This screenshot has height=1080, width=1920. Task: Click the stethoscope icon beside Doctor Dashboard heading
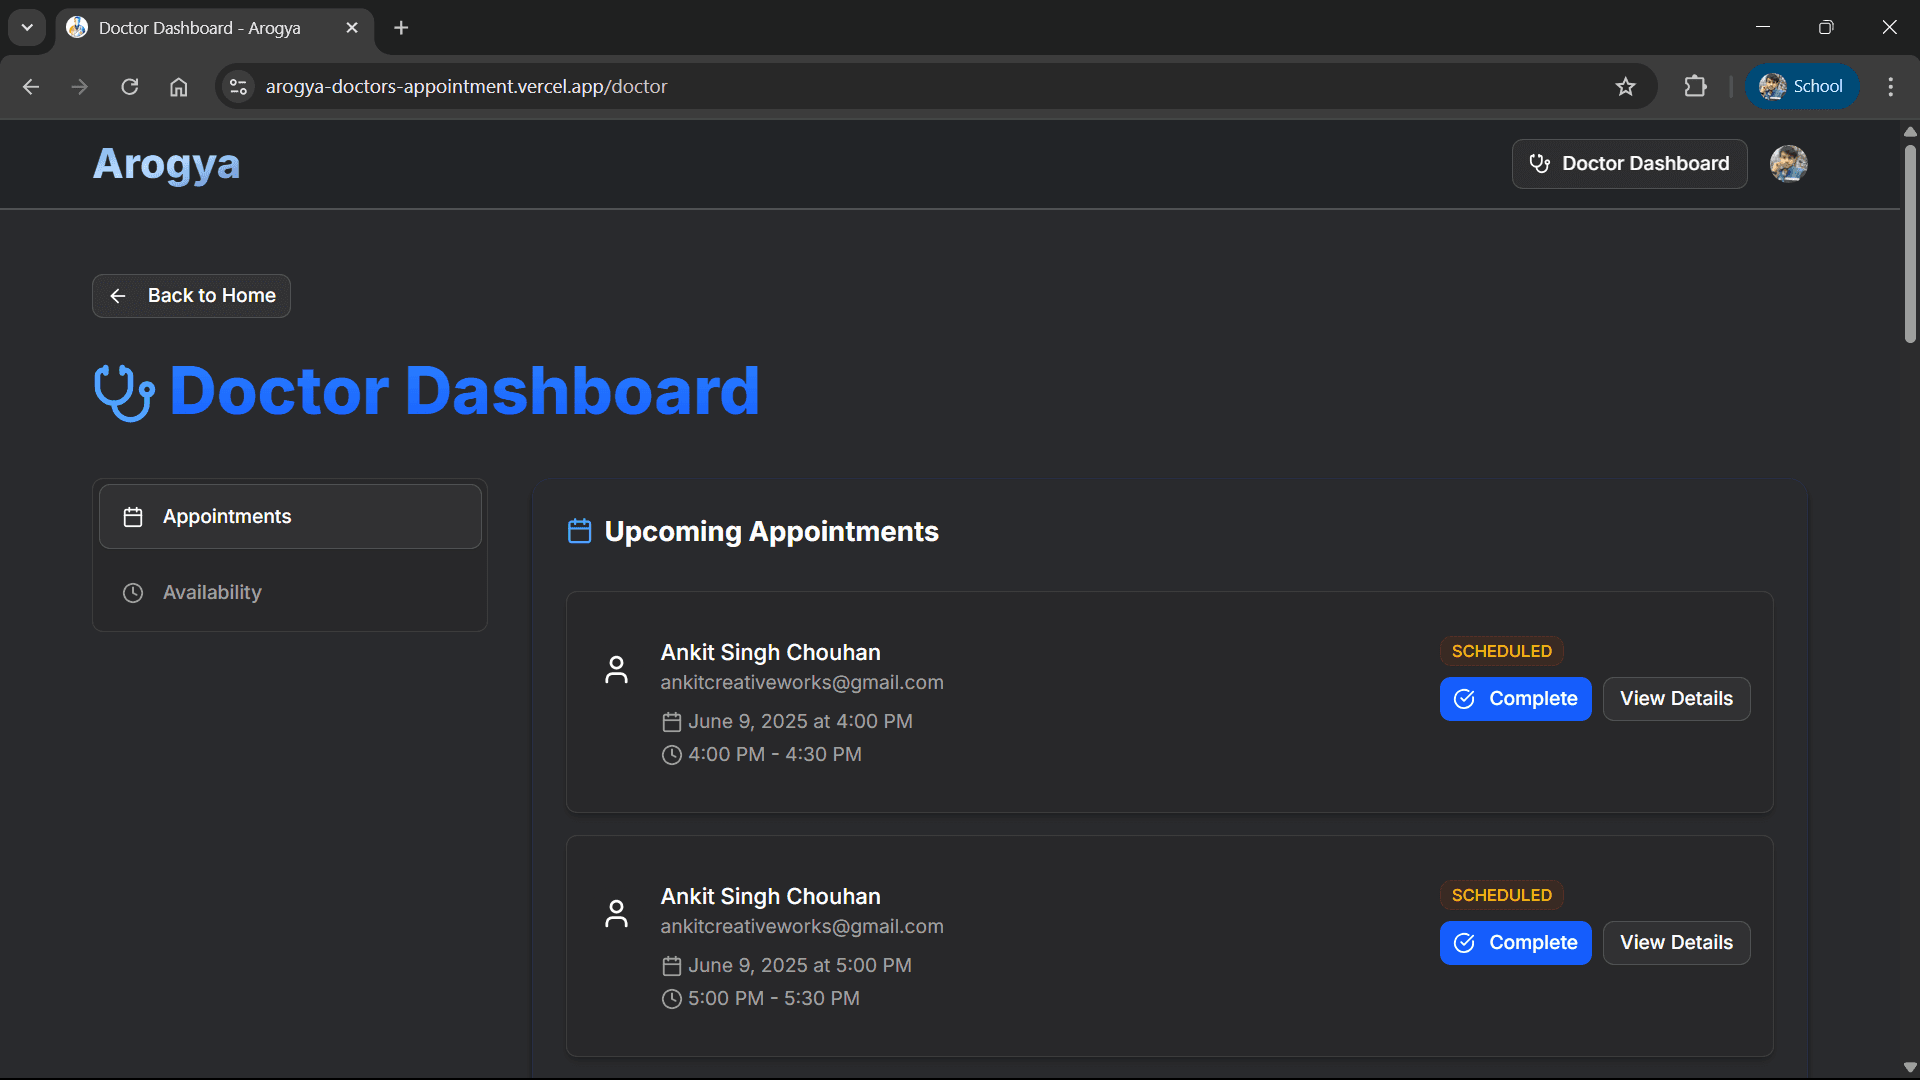coord(124,392)
